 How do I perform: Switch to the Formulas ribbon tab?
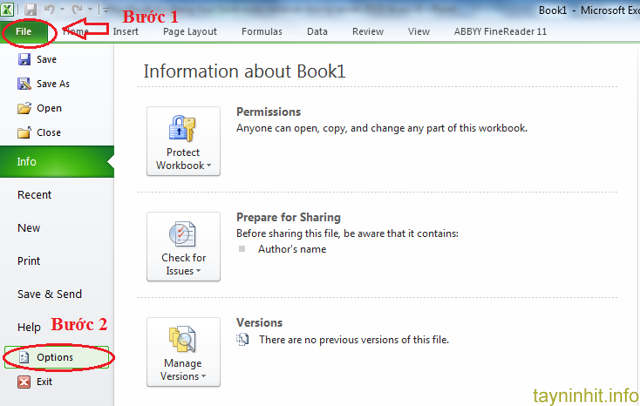click(261, 31)
